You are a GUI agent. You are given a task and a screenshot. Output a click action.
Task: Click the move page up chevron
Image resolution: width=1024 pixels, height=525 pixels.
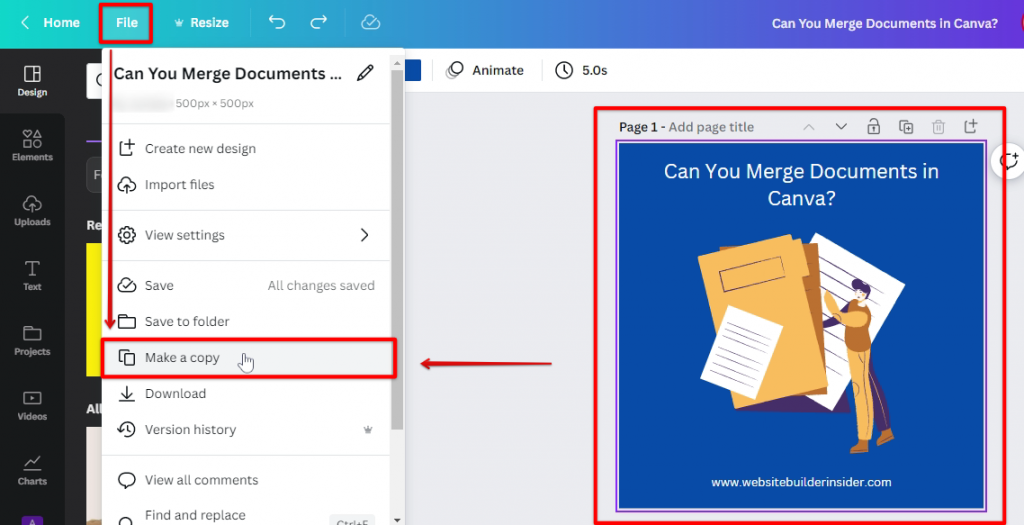click(809, 127)
